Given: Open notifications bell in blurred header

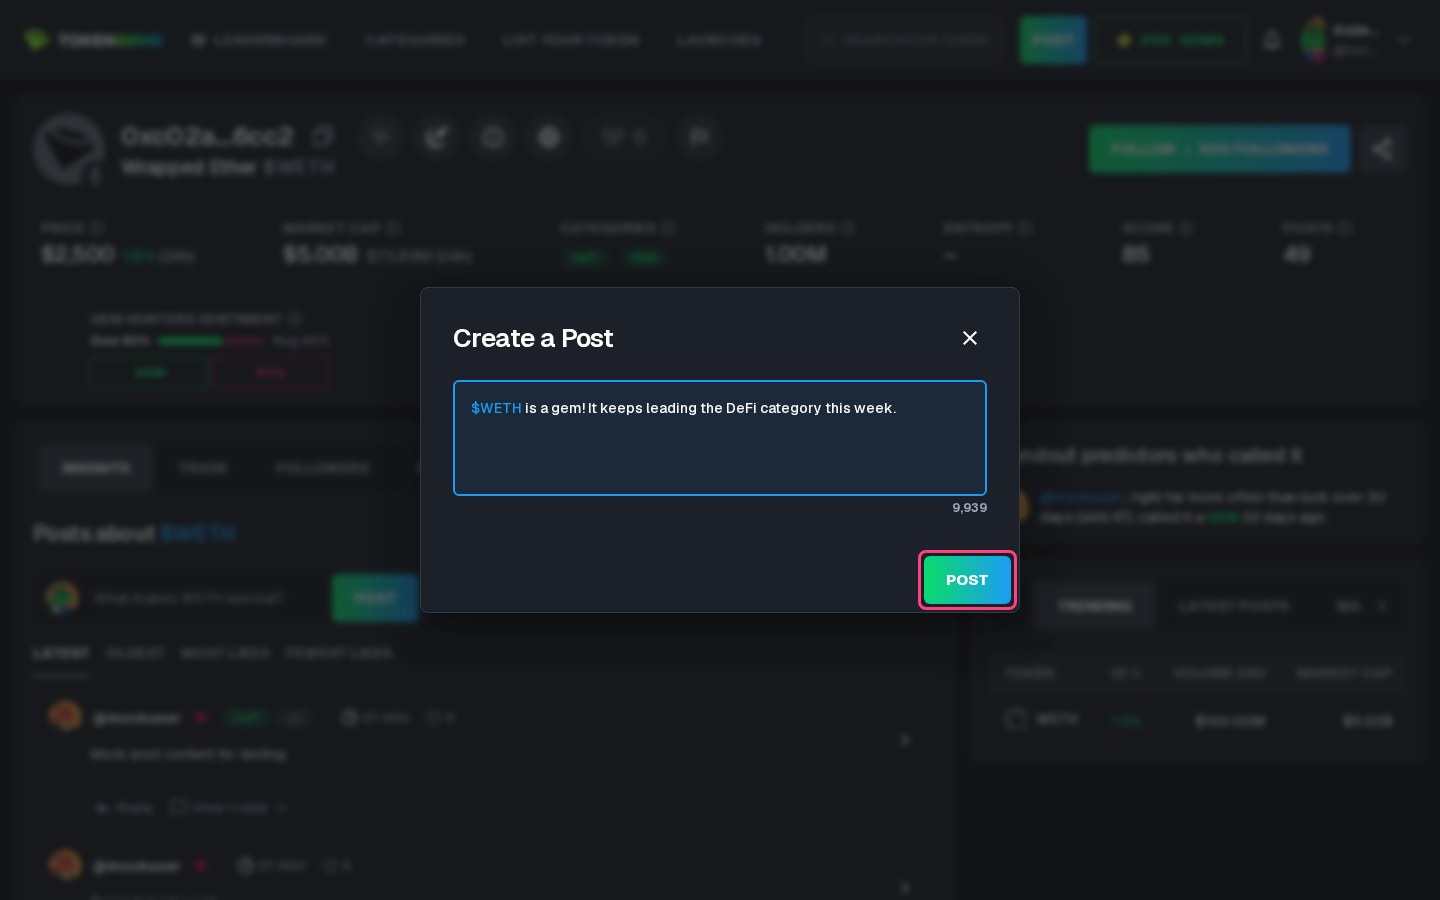Looking at the screenshot, I should tap(1272, 40).
